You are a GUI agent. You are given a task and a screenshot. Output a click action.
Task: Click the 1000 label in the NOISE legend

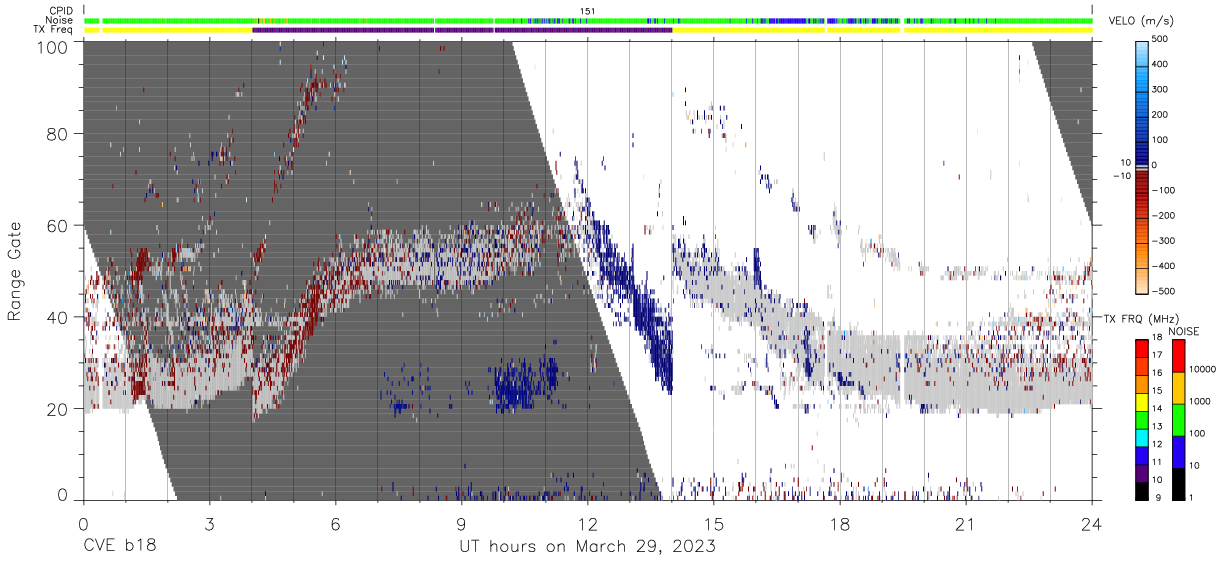coord(1199,401)
